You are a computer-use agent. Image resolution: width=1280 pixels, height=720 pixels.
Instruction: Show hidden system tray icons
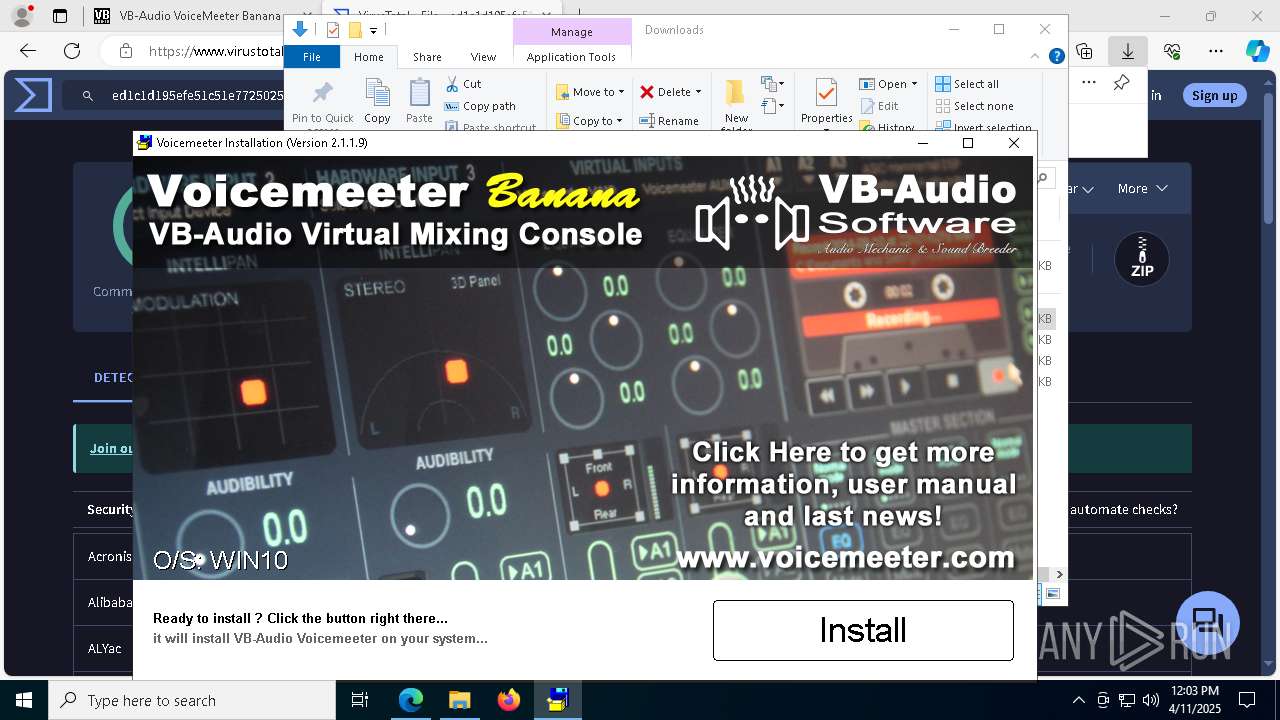click(1078, 700)
